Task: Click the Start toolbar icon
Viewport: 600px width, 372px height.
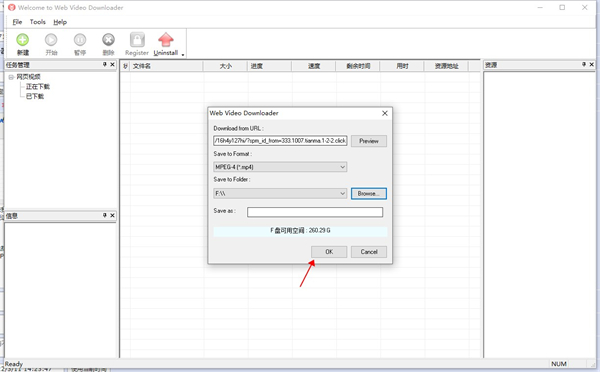Action: (x=51, y=40)
